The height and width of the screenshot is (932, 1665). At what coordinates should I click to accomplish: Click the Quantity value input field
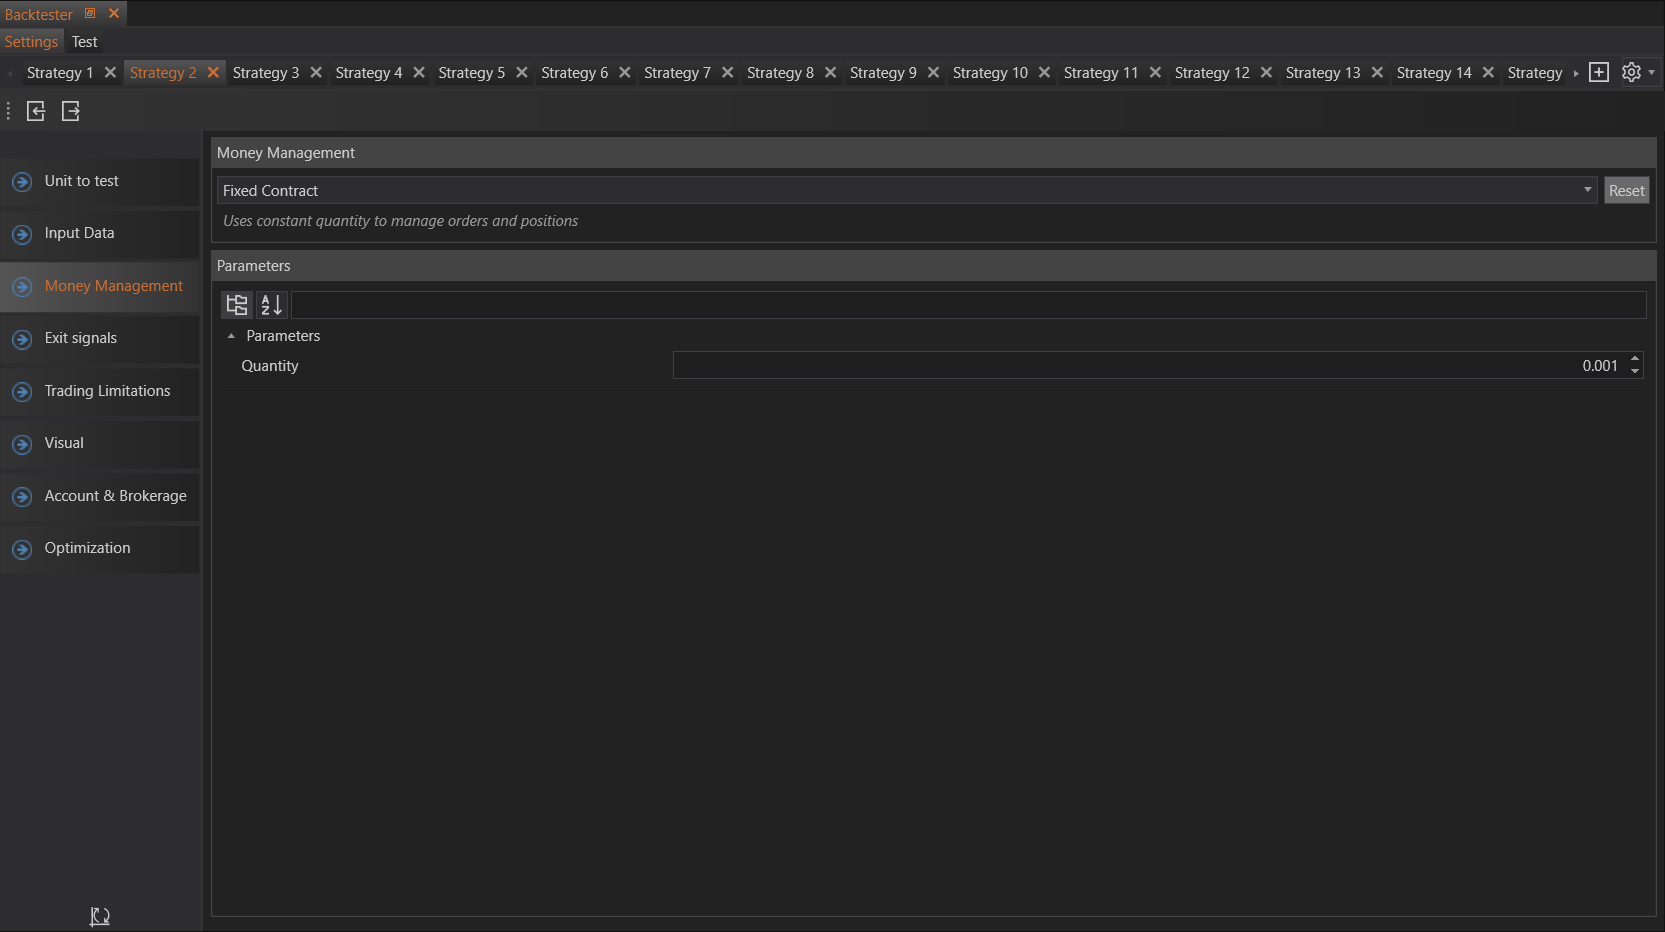pos(1148,366)
